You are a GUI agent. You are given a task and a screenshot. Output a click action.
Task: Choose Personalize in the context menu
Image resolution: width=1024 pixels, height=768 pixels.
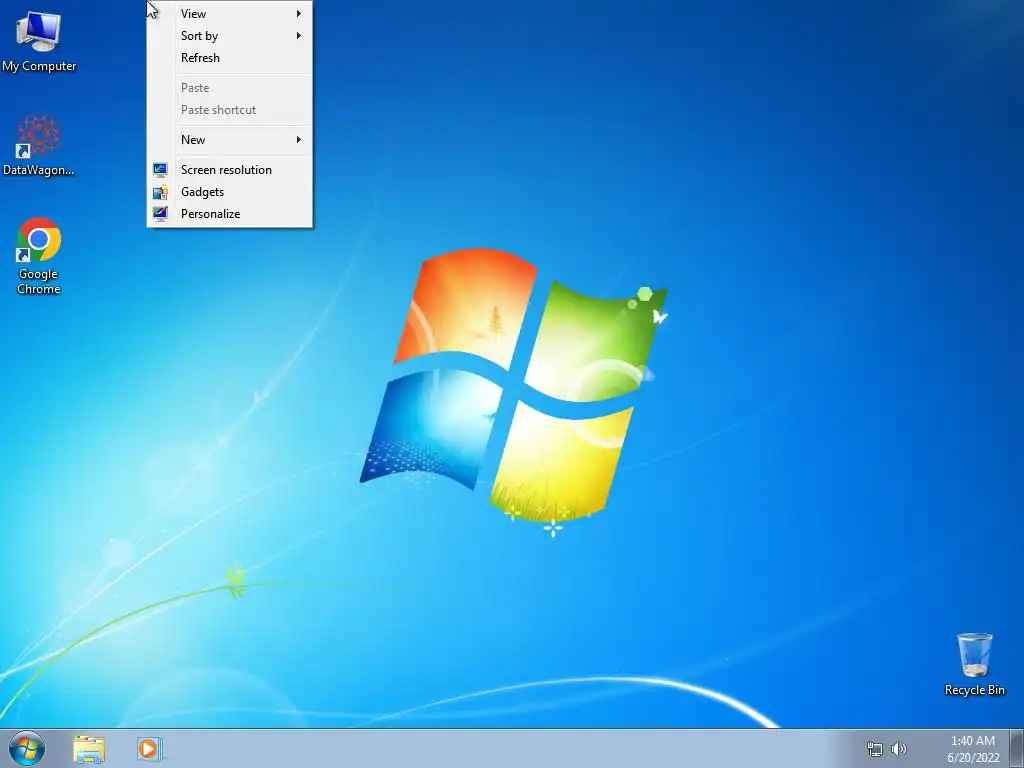(x=230, y=214)
